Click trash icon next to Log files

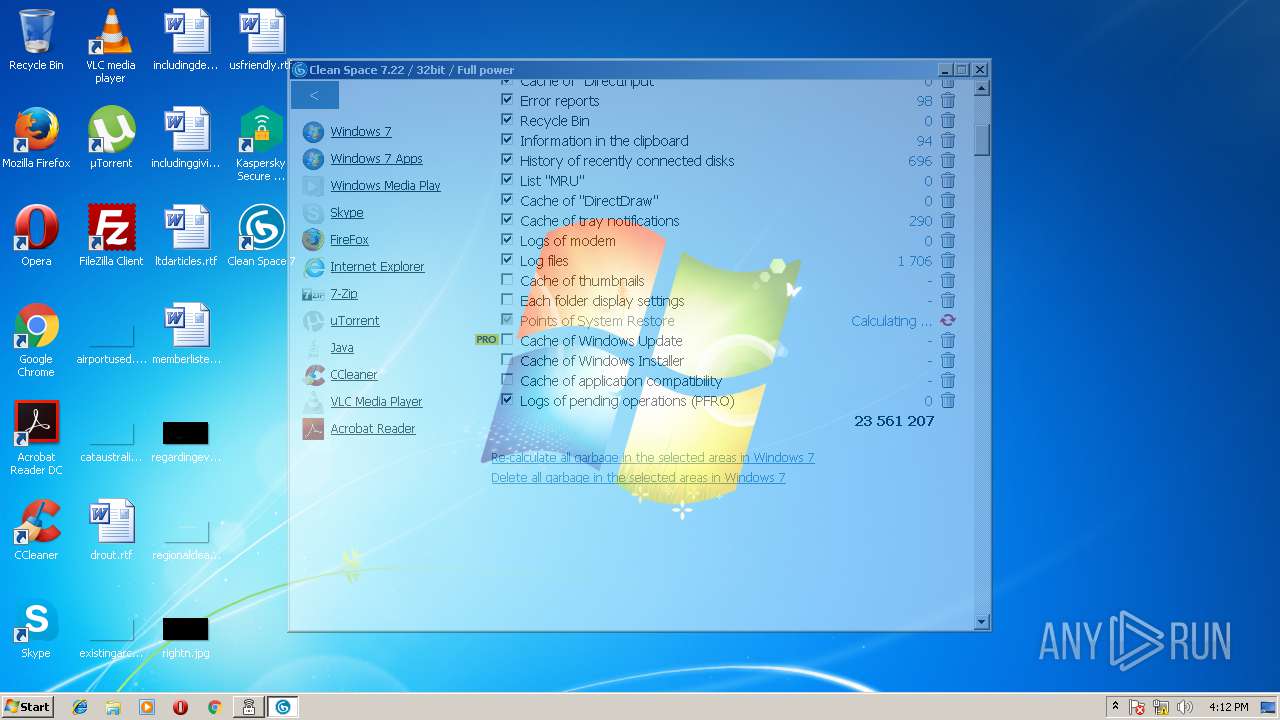tap(948, 261)
